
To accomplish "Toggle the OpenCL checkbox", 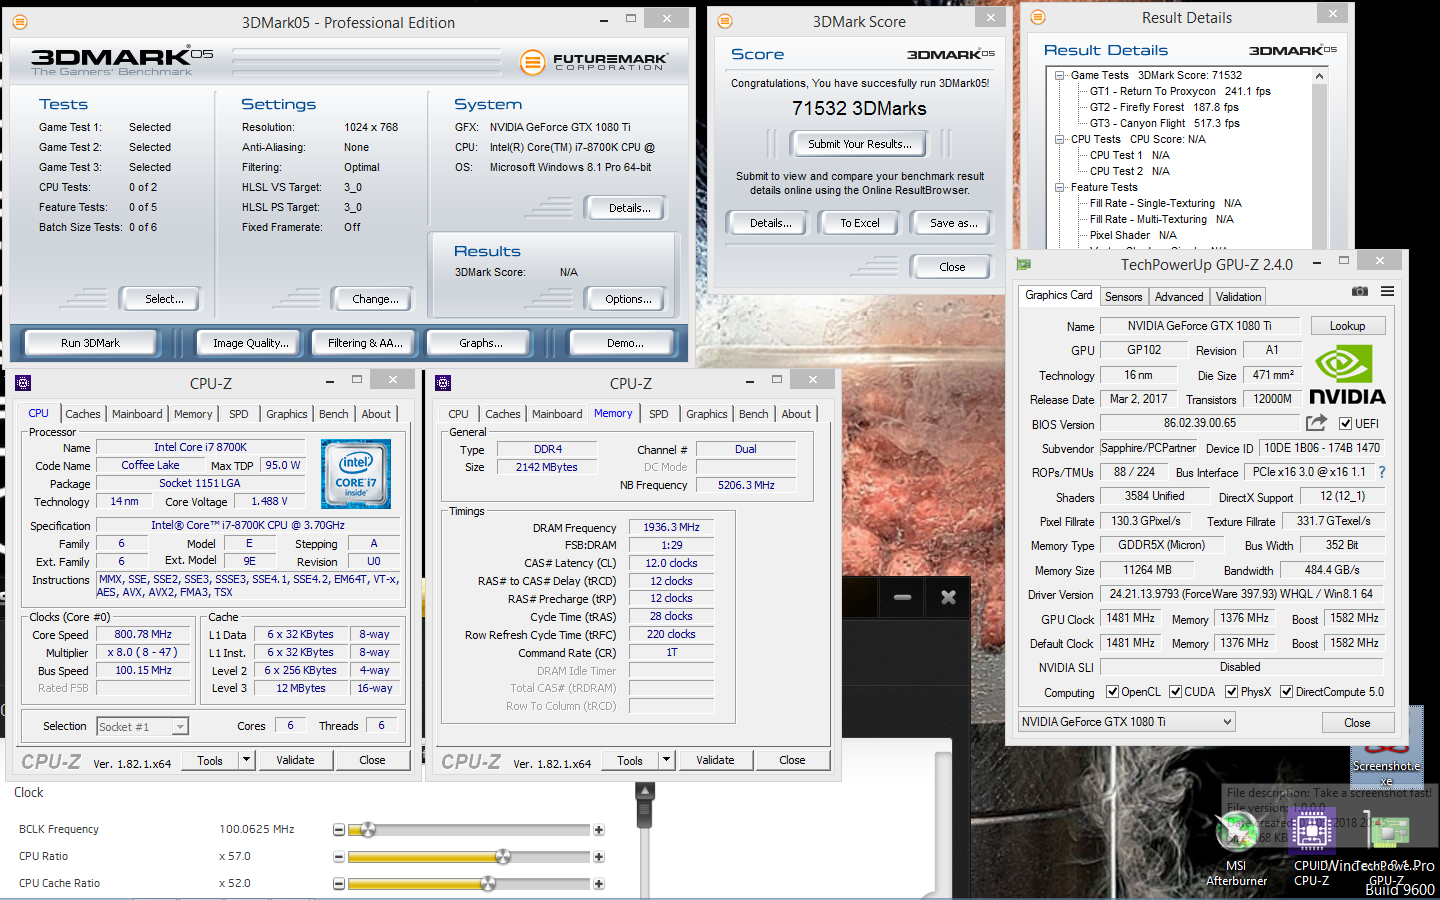I will click(x=1112, y=692).
